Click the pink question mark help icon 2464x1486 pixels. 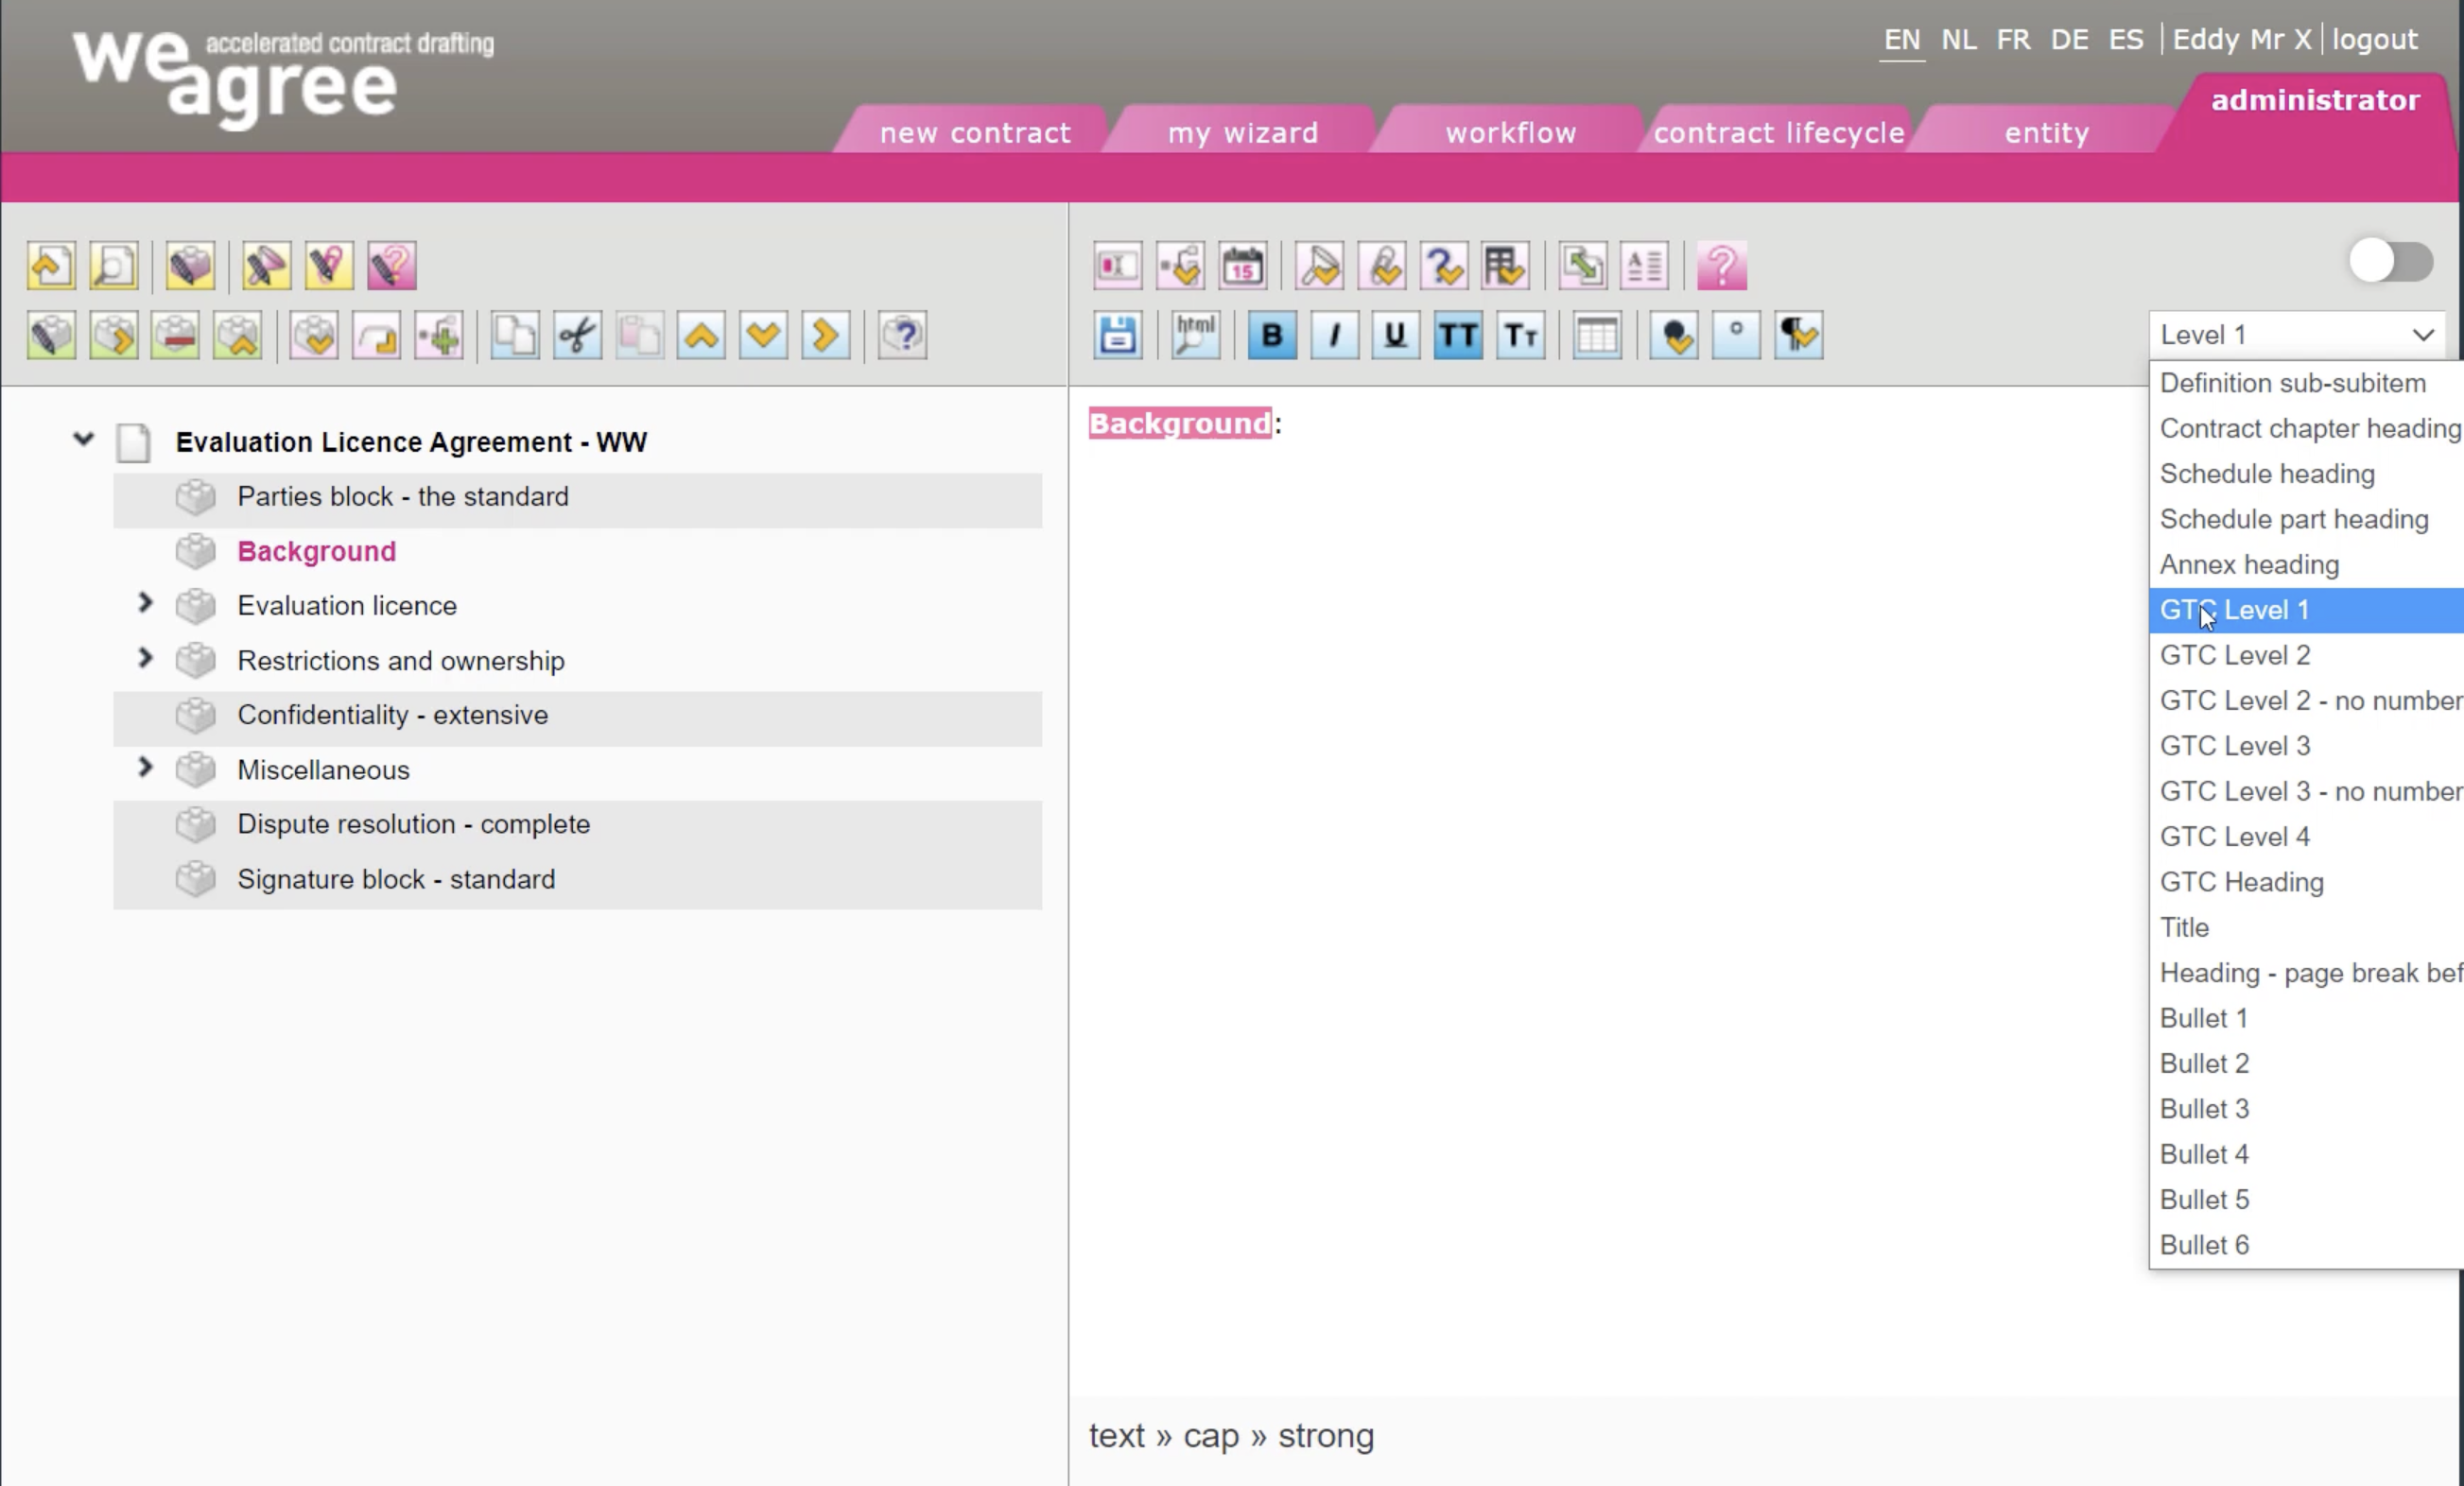[1721, 266]
